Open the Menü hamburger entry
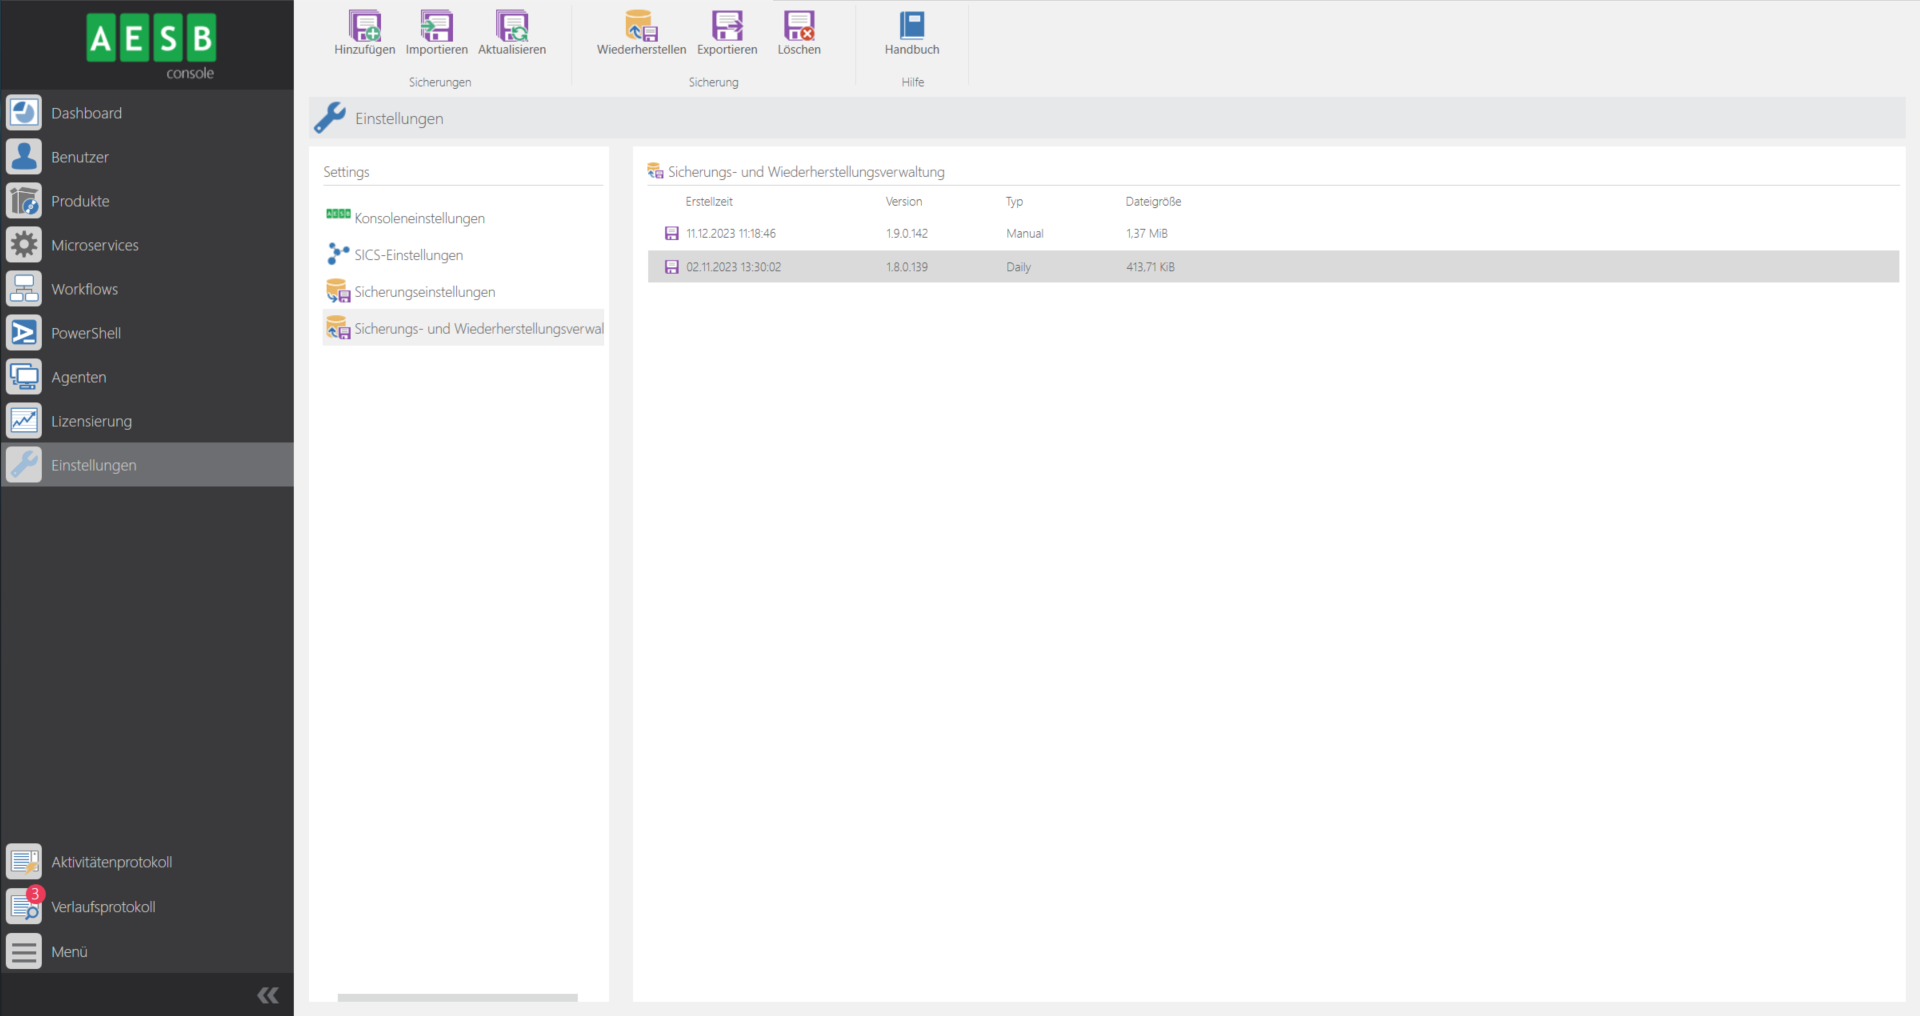 point(69,952)
